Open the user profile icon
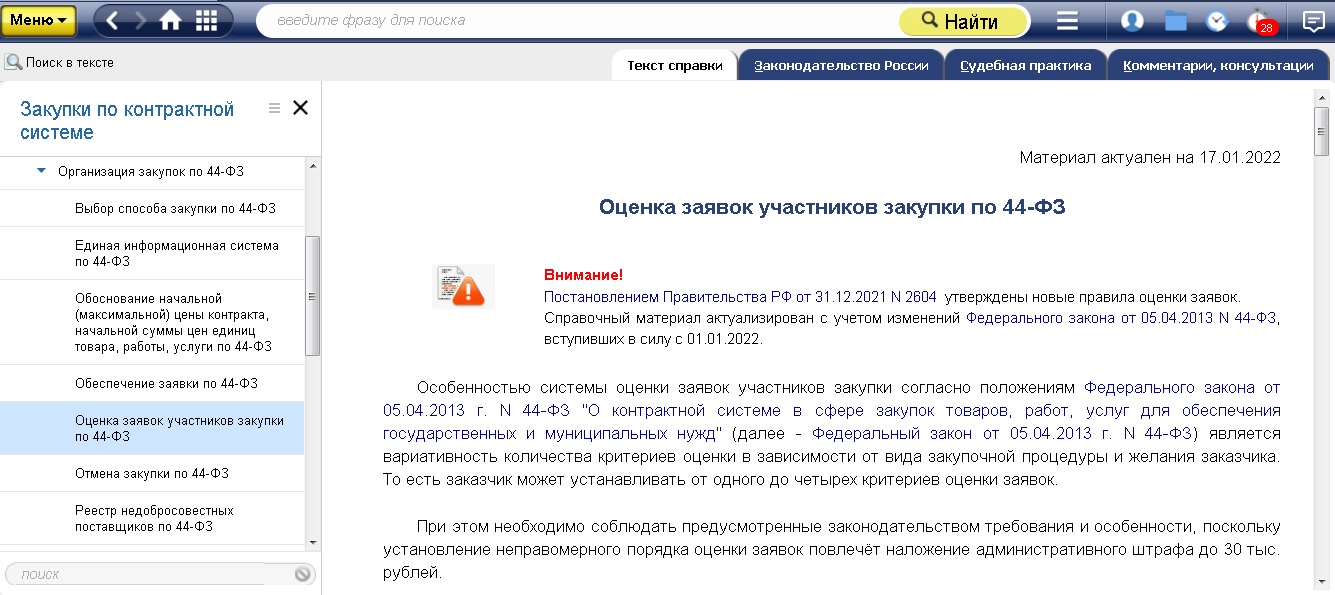Viewport: 1335px width, 595px height. (x=1132, y=21)
